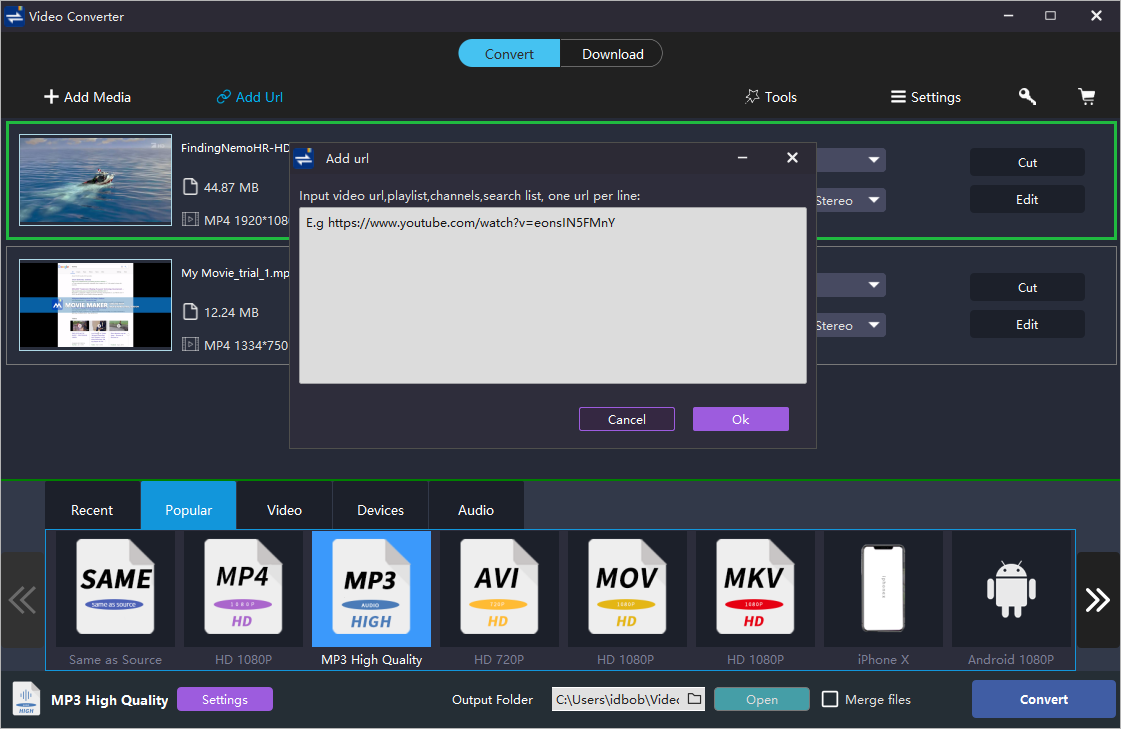Click Edit for FindingNemo video

tap(1027, 199)
